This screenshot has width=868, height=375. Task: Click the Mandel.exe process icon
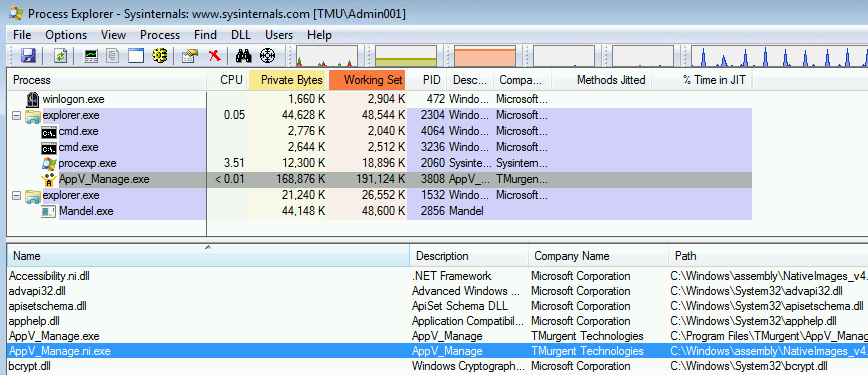pos(49,211)
